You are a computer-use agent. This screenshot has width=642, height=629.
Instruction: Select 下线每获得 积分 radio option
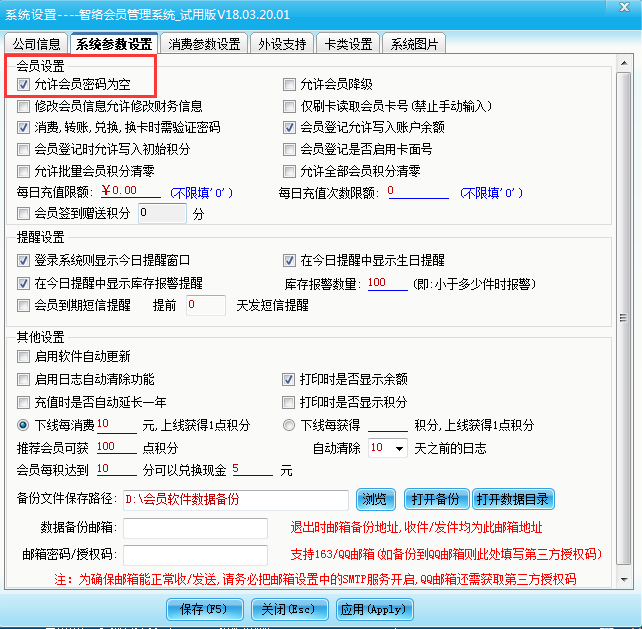289,425
